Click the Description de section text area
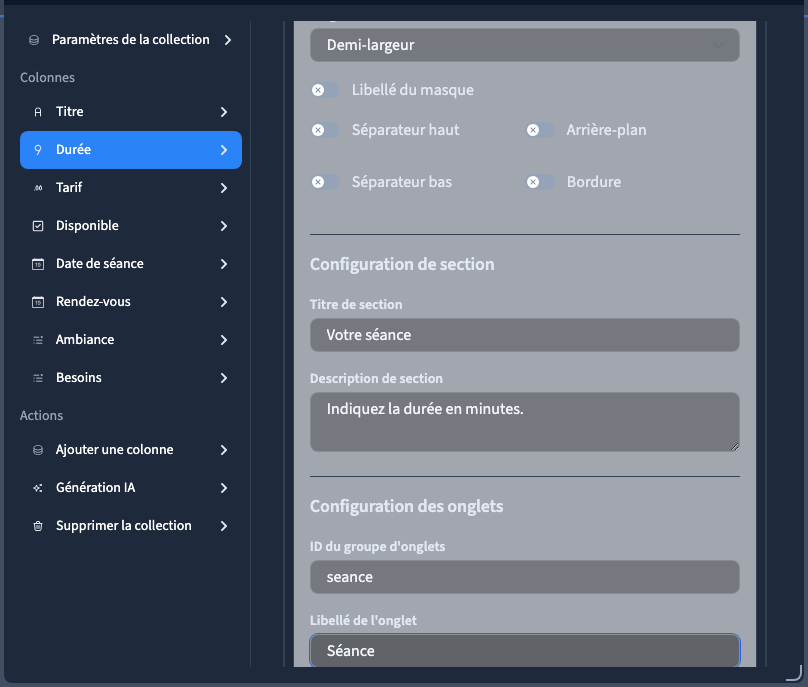Screen dimensions: 808x687 point(525,422)
